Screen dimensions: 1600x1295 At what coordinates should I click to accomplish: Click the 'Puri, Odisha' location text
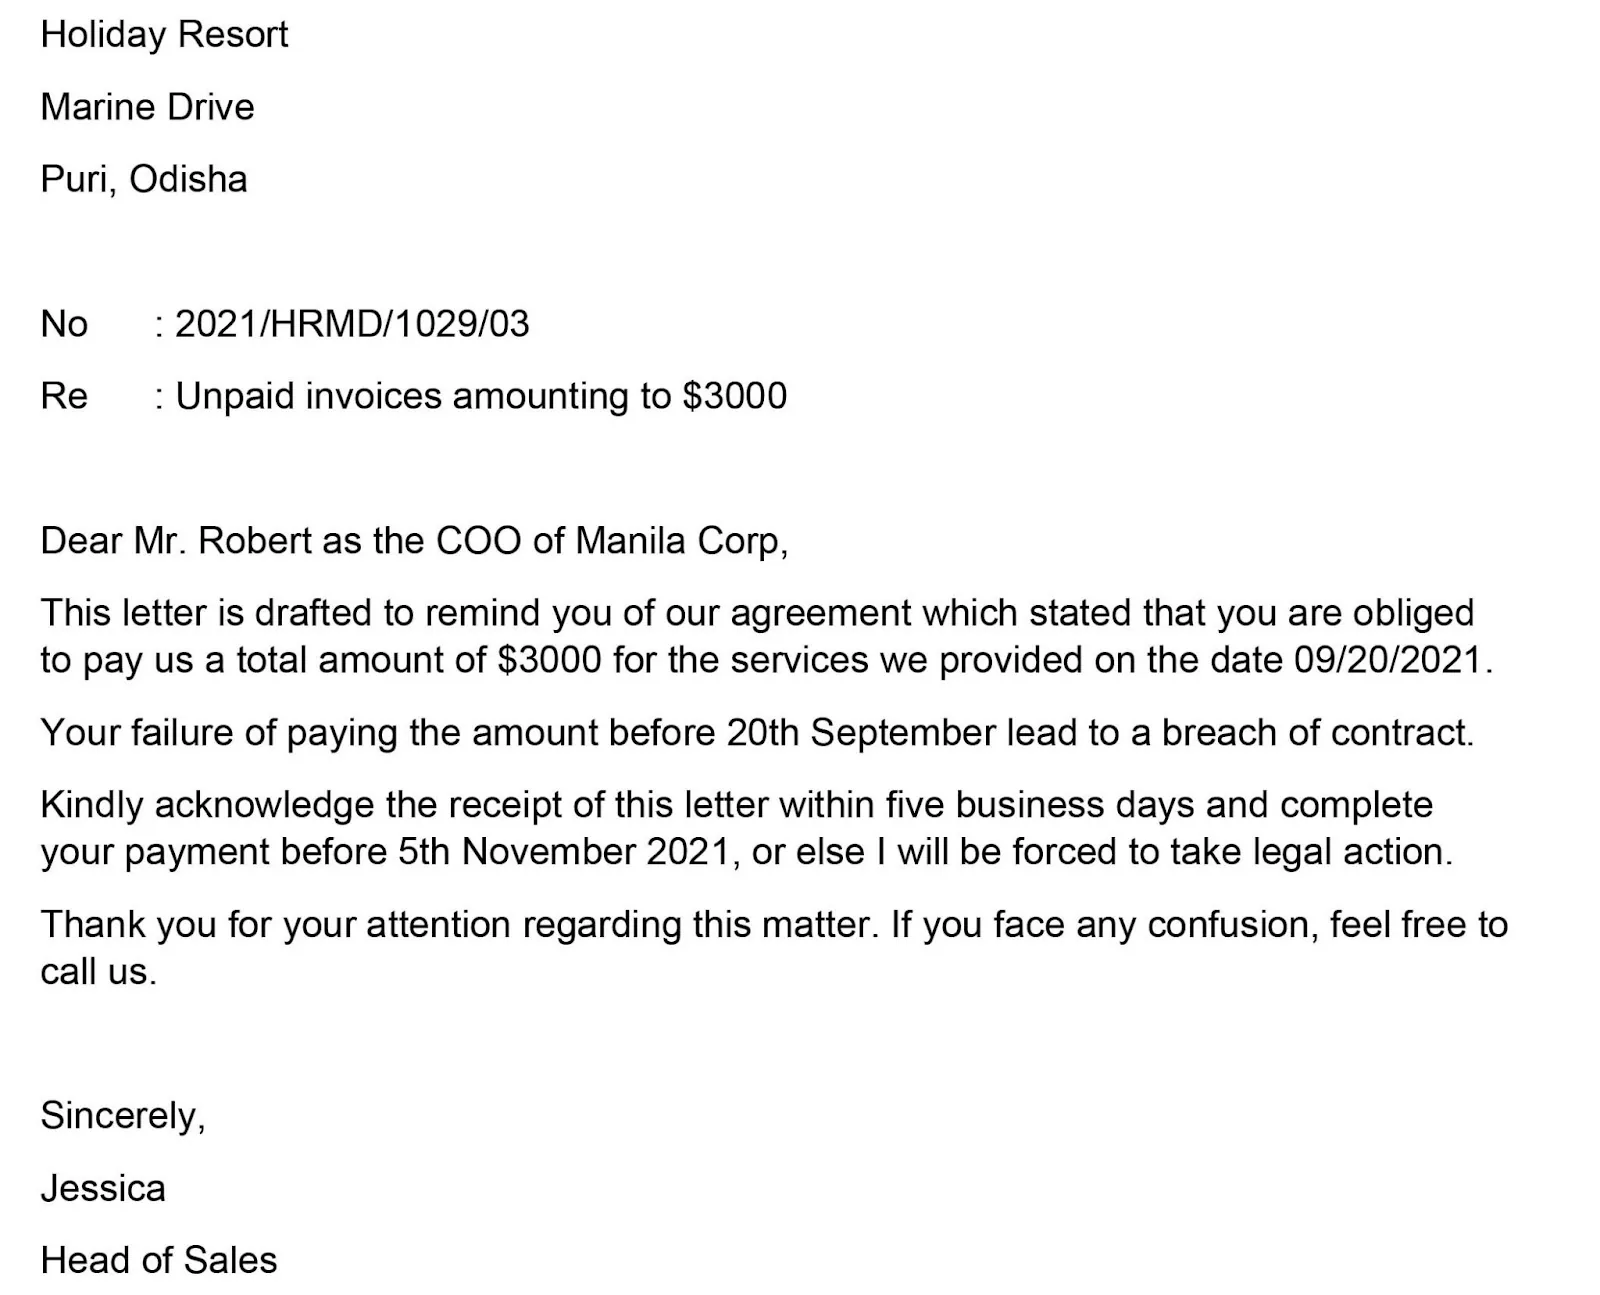(144, 180)
